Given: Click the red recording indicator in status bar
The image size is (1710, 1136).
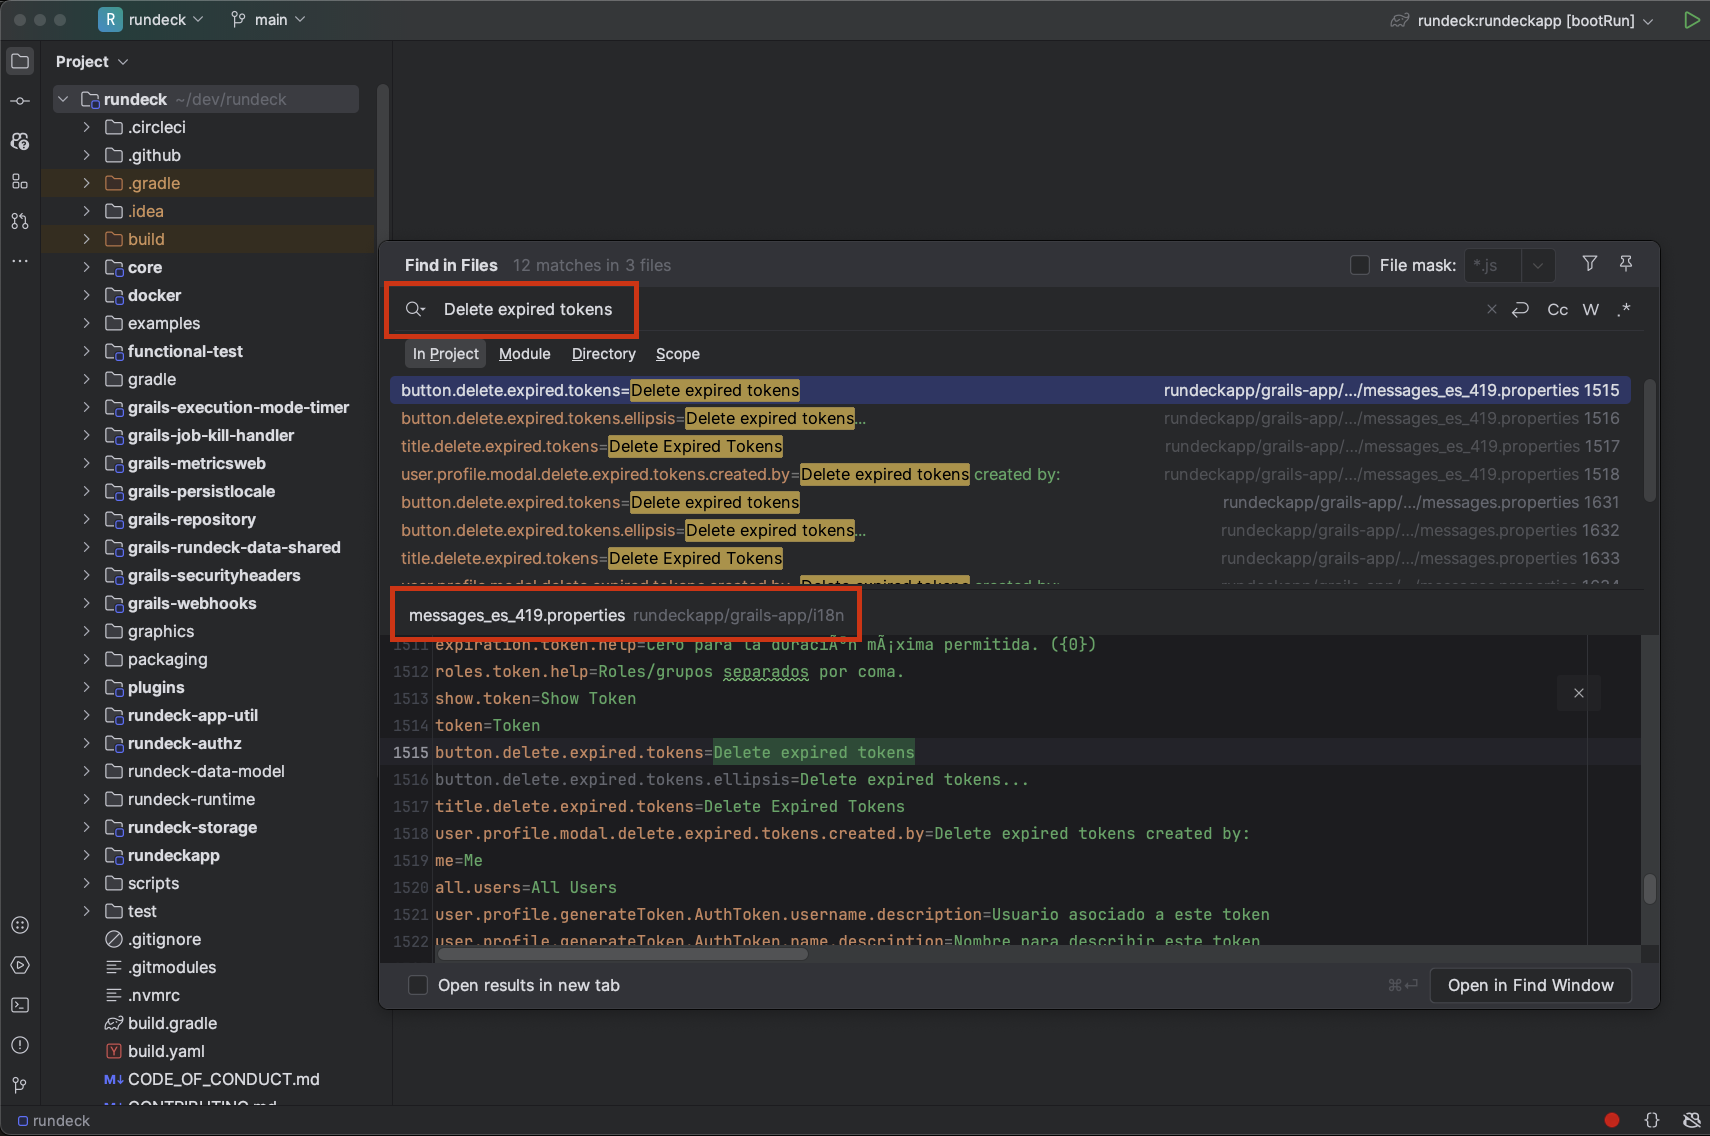Looking at the screenshot, I should [1612, 1120].
